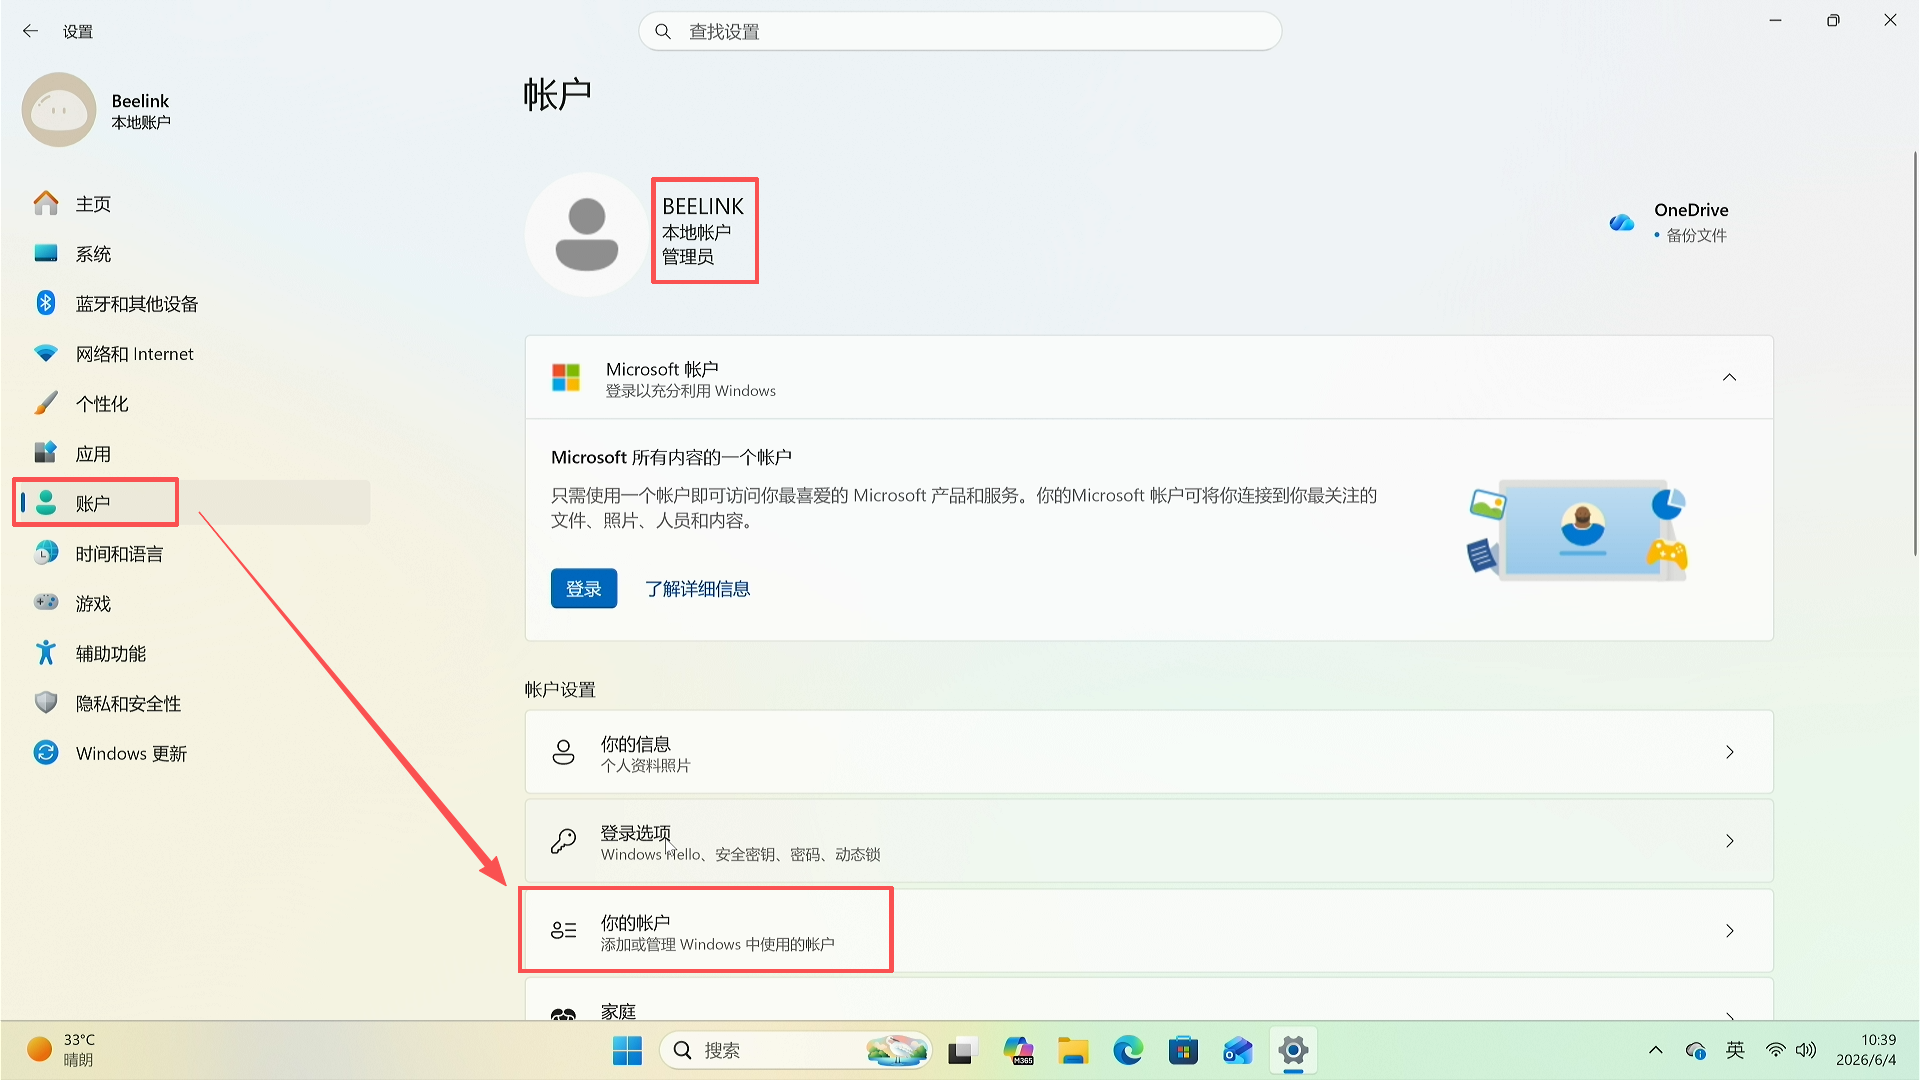Click the blue 登录 button
This screenshot has width=1920, height=1080.
pyautogui.click(x=584, y=589)
